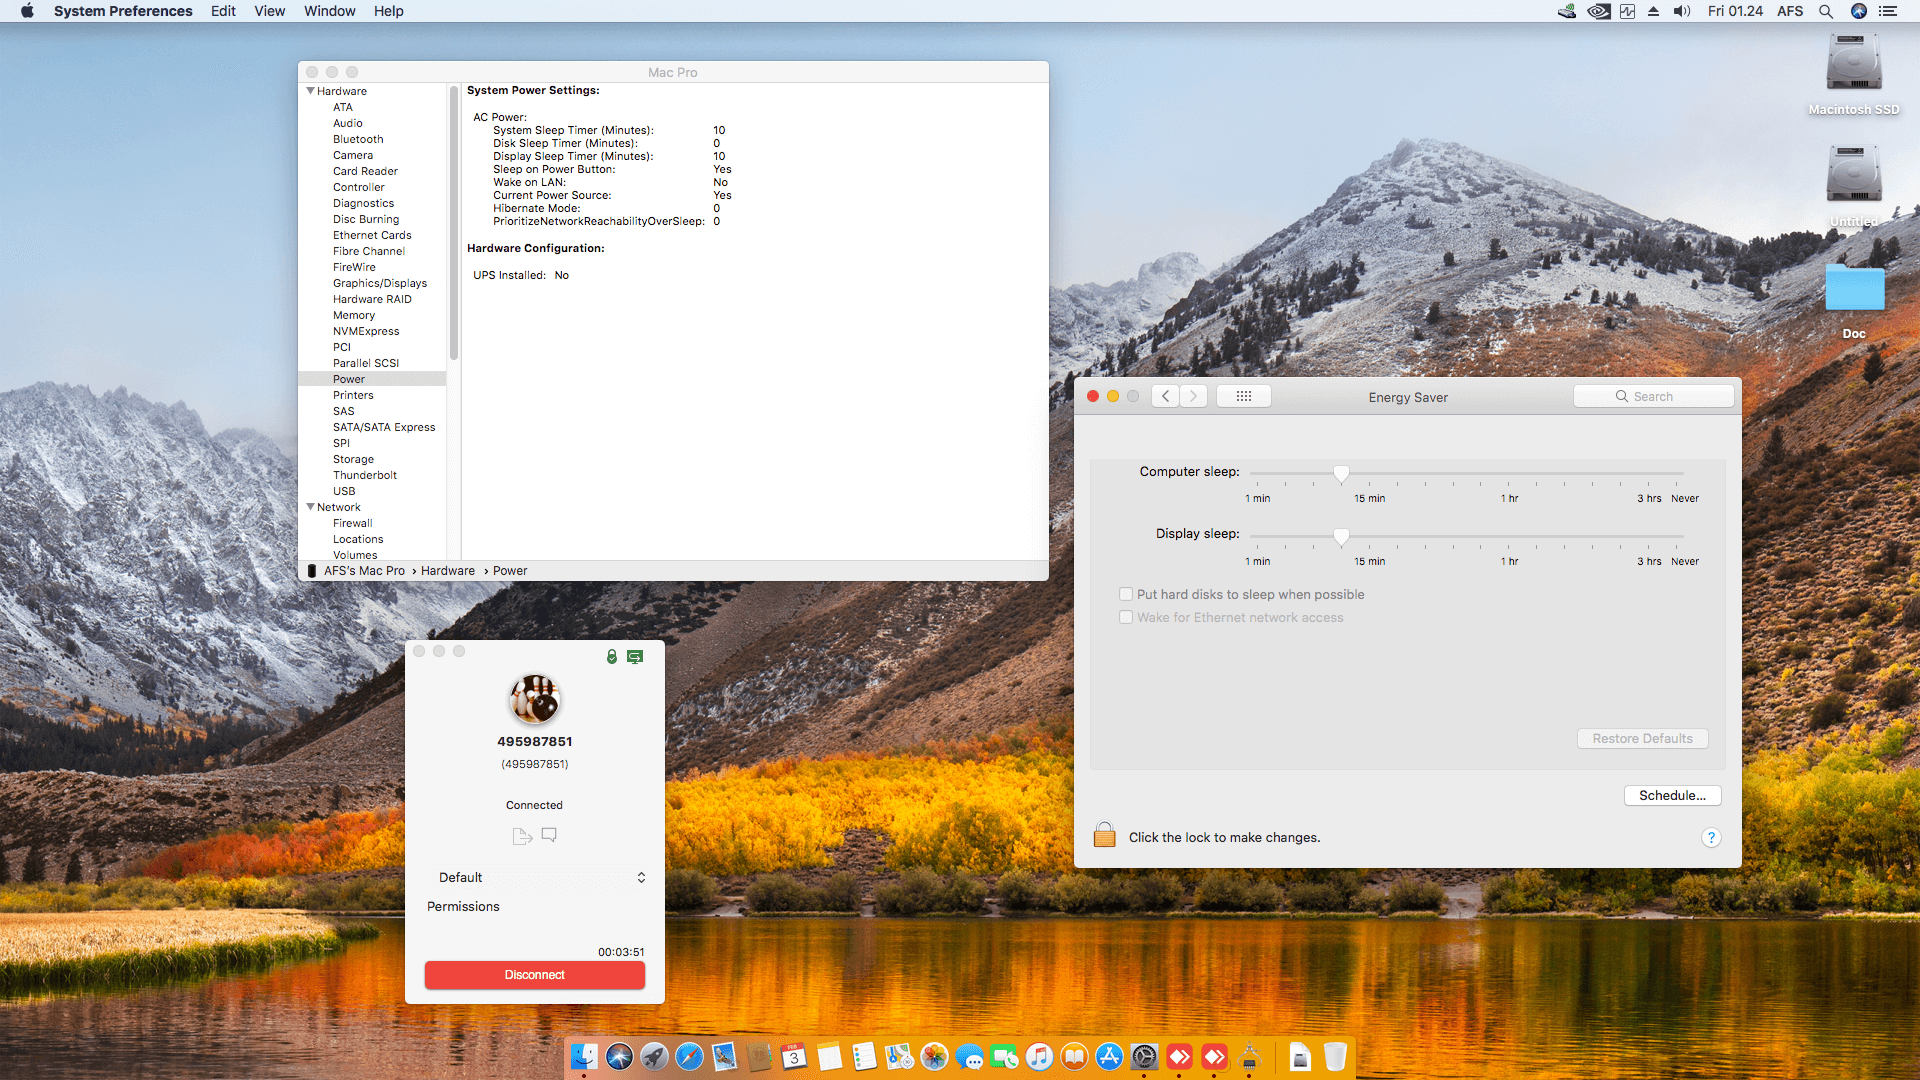1920x1080 pixels.
Task: Launch iTunes from the Dock
Action: pos(1040,1057)
